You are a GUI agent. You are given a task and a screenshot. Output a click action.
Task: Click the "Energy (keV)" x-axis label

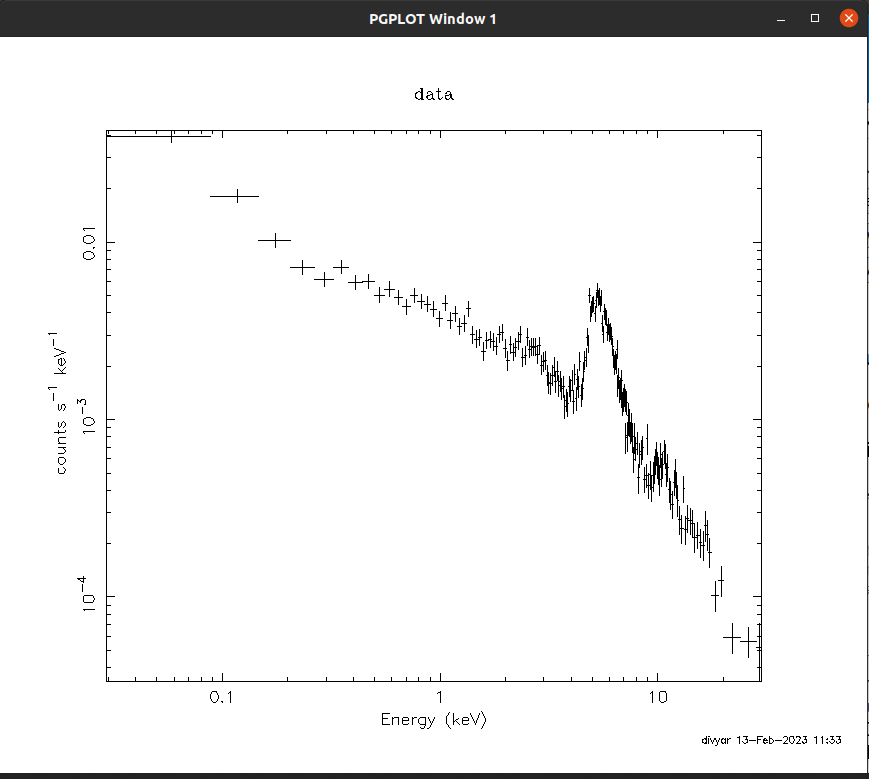(433, 720)
